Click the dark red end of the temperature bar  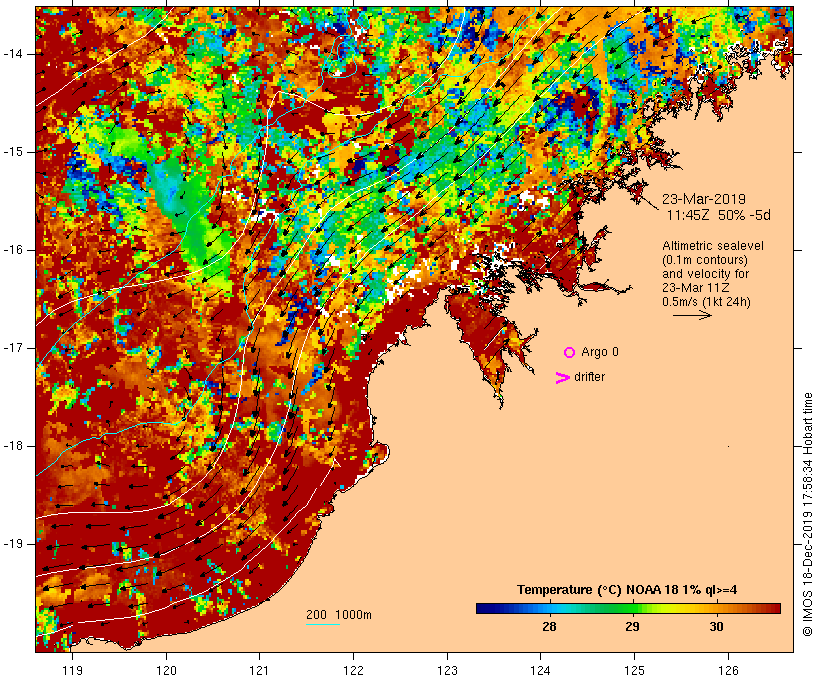775,608
